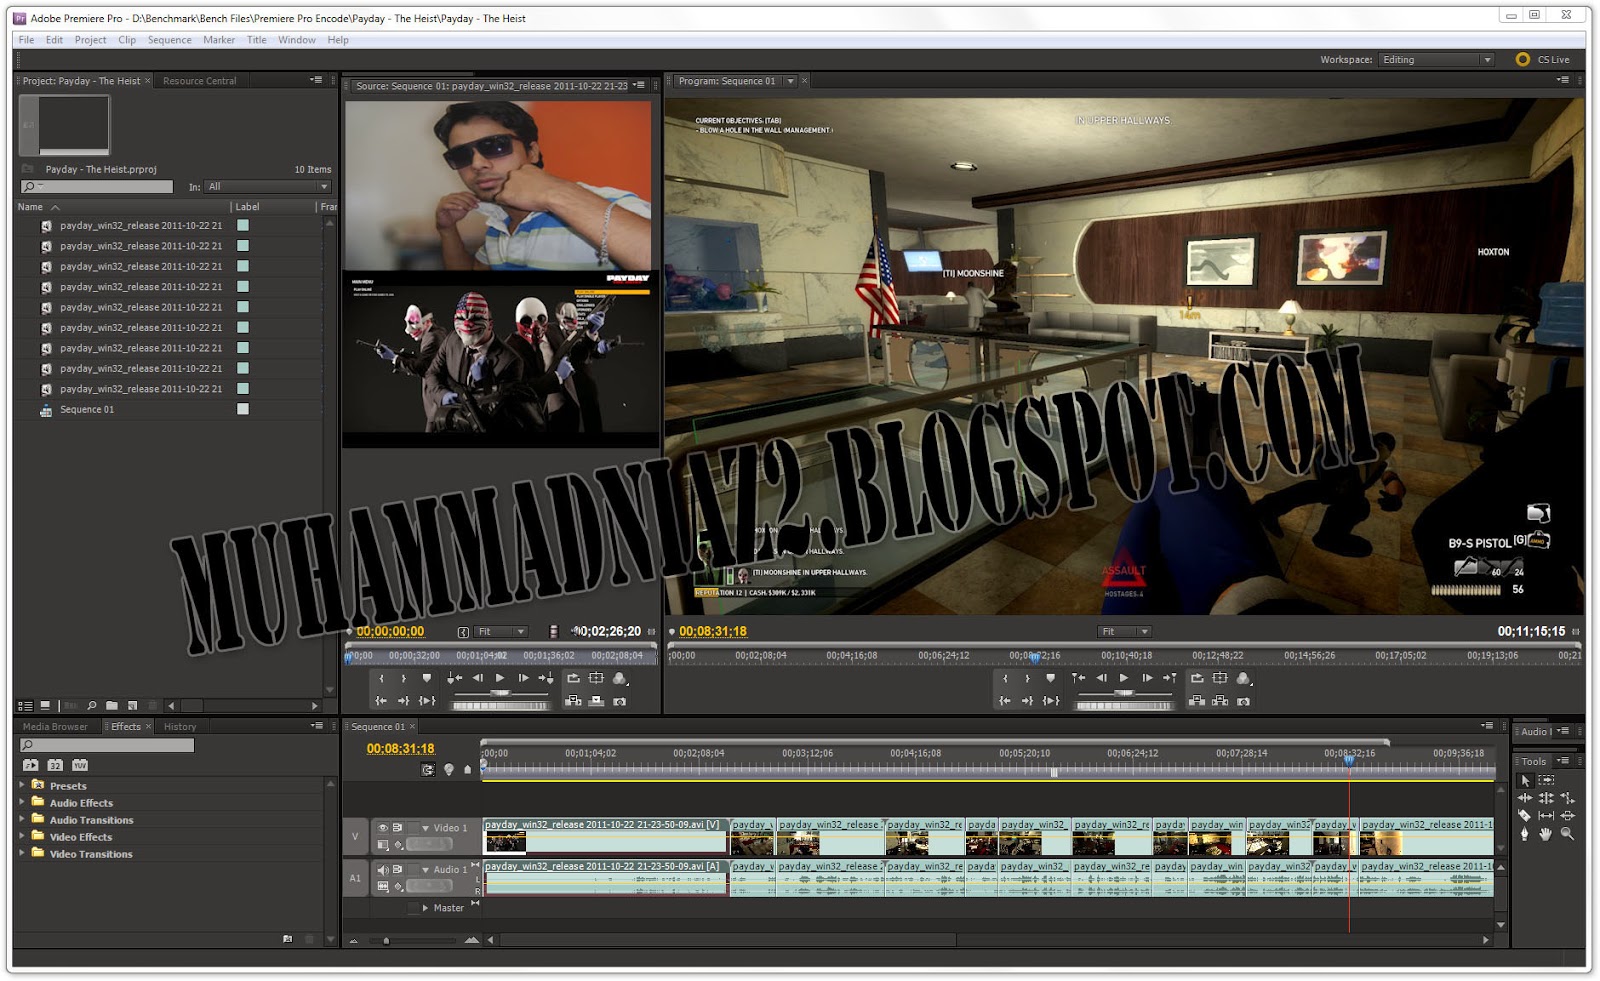The width and height of the screenshot is (1600, 981).
Task: Select the Ripple Edit tool
Action: (1525, 798)
